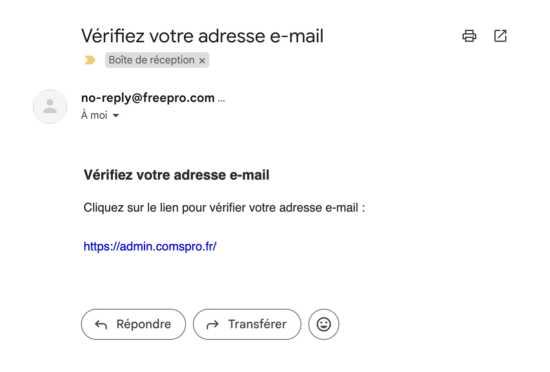Open the message in a new window
The width and height of the screenshot is (550, 372).
pyautogui.click(x=500, y=36)
